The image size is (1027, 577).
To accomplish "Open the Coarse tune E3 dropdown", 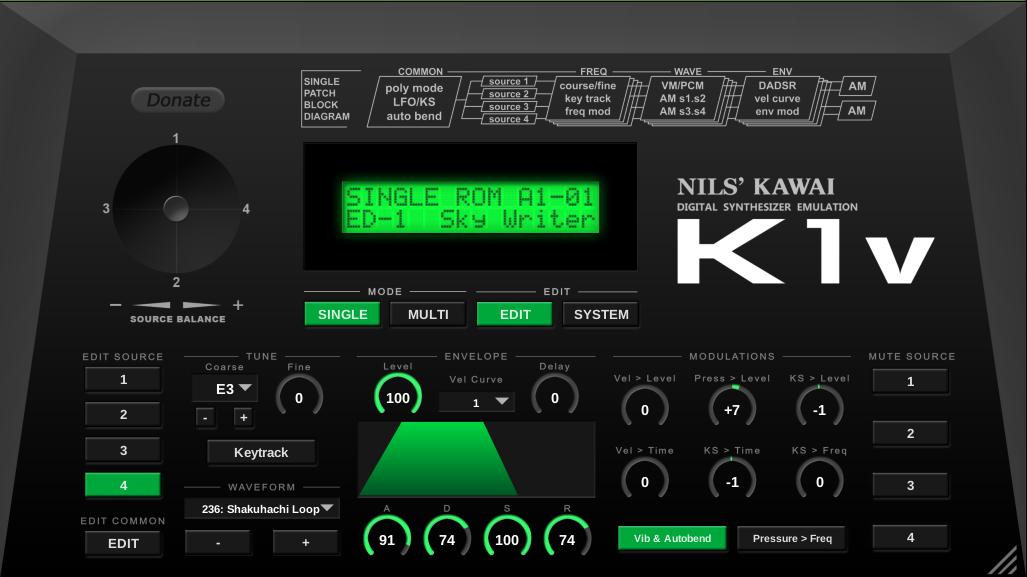I will (225, 389).
